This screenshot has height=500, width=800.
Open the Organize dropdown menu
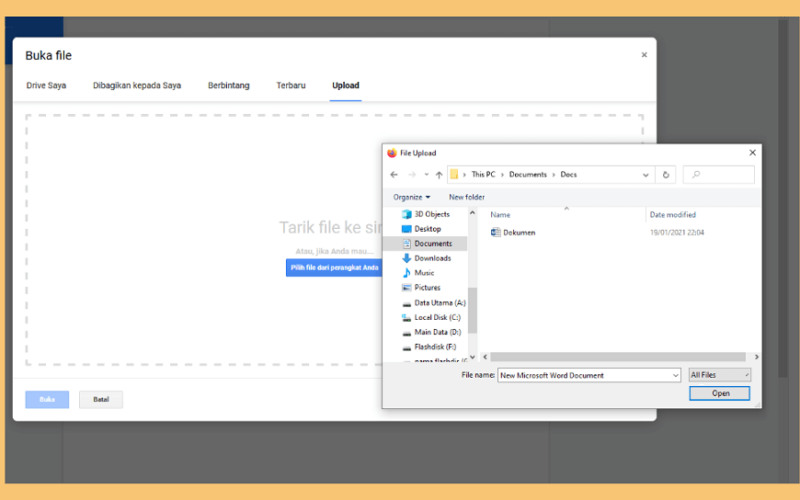point(411,197)
